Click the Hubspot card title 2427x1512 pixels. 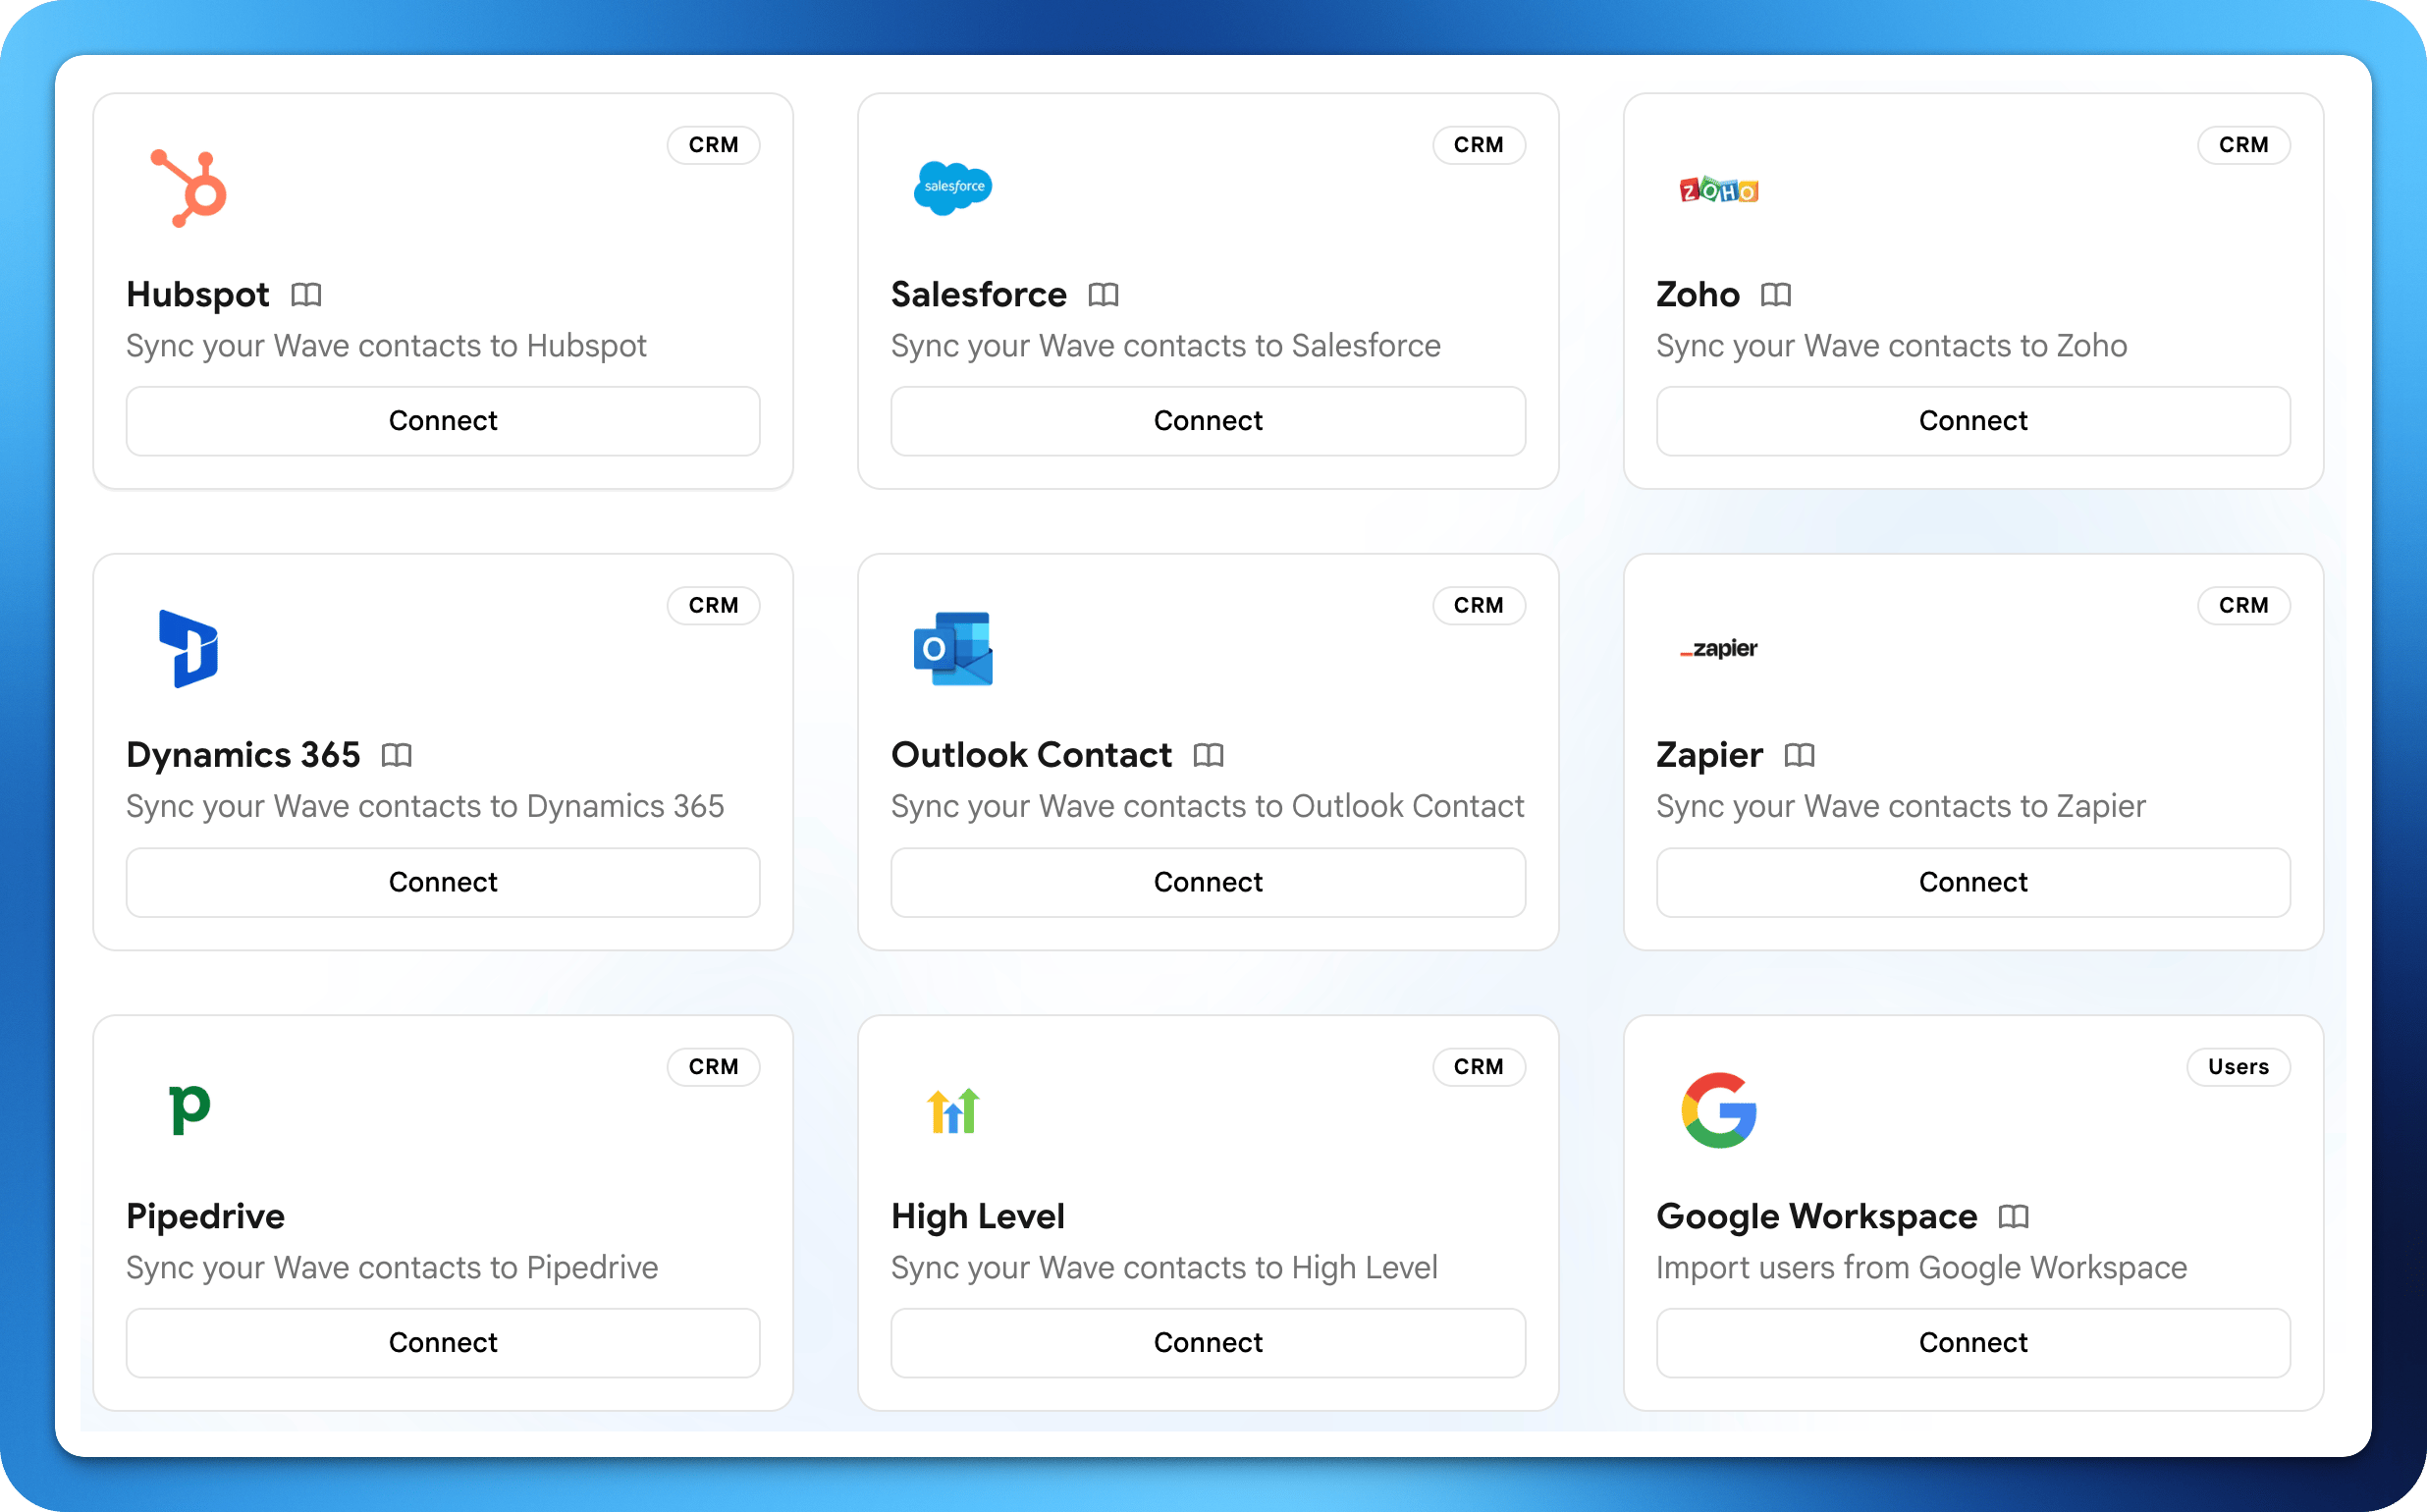[x=198, y=295]
